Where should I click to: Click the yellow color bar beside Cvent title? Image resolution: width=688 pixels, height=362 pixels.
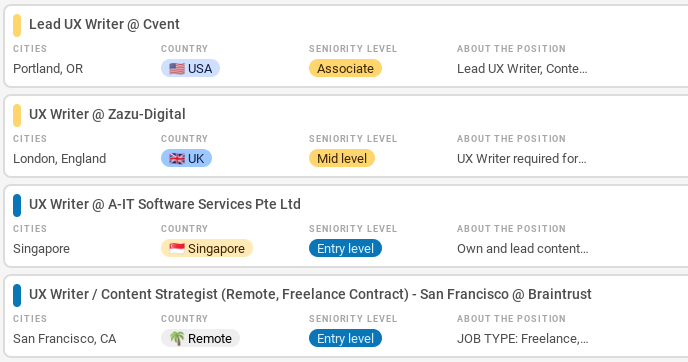[17, 25]
